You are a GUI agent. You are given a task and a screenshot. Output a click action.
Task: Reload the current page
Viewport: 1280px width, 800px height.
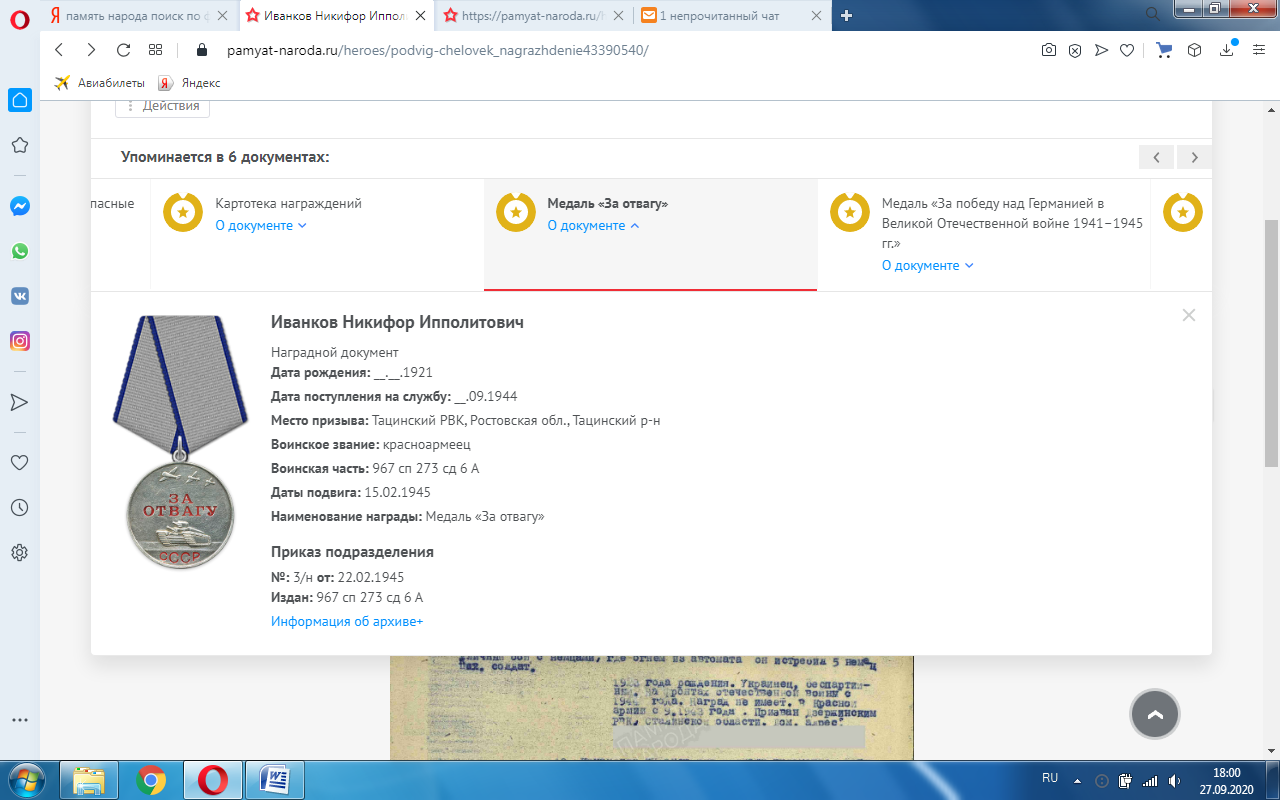click(123, 50)
